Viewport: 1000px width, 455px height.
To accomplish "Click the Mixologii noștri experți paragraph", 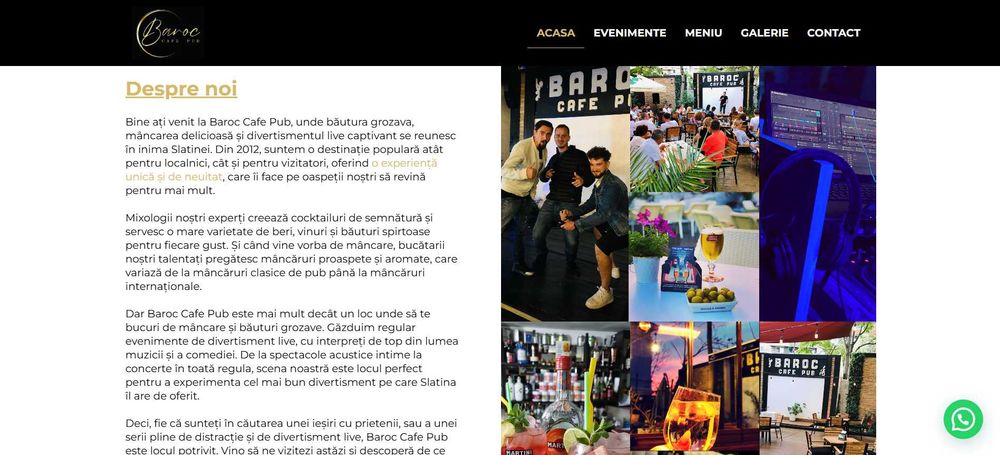I will pyautogui.click(x=291, y=252).
